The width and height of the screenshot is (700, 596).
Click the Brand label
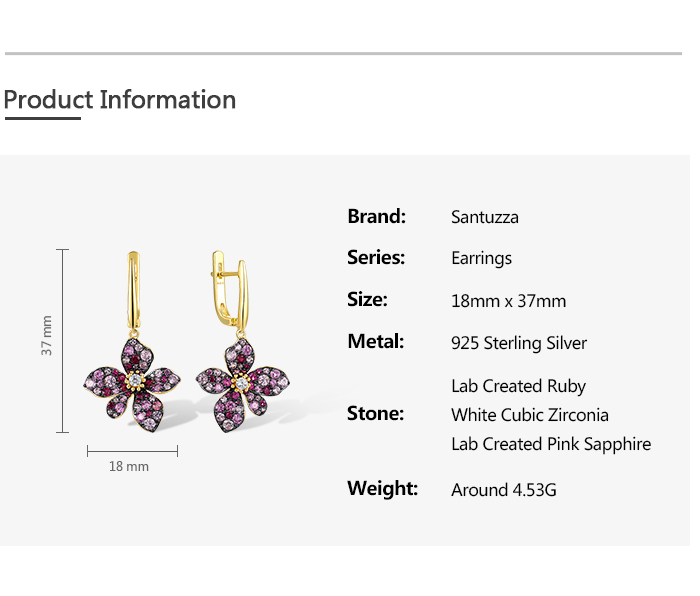coord(377,217)
